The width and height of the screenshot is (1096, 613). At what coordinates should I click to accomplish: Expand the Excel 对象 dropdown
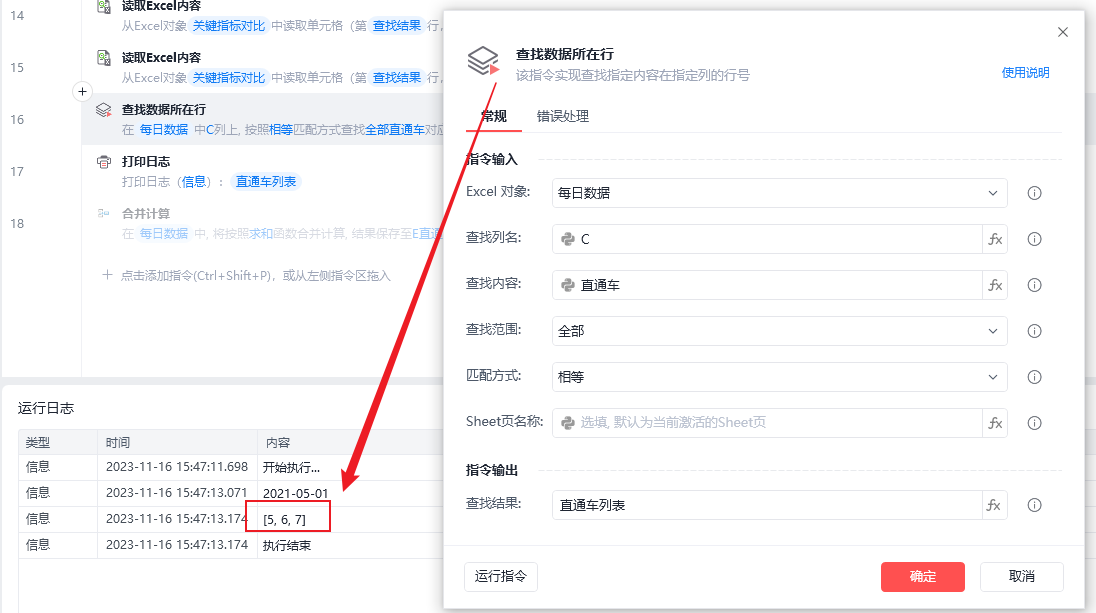click(x=779, y=193)
